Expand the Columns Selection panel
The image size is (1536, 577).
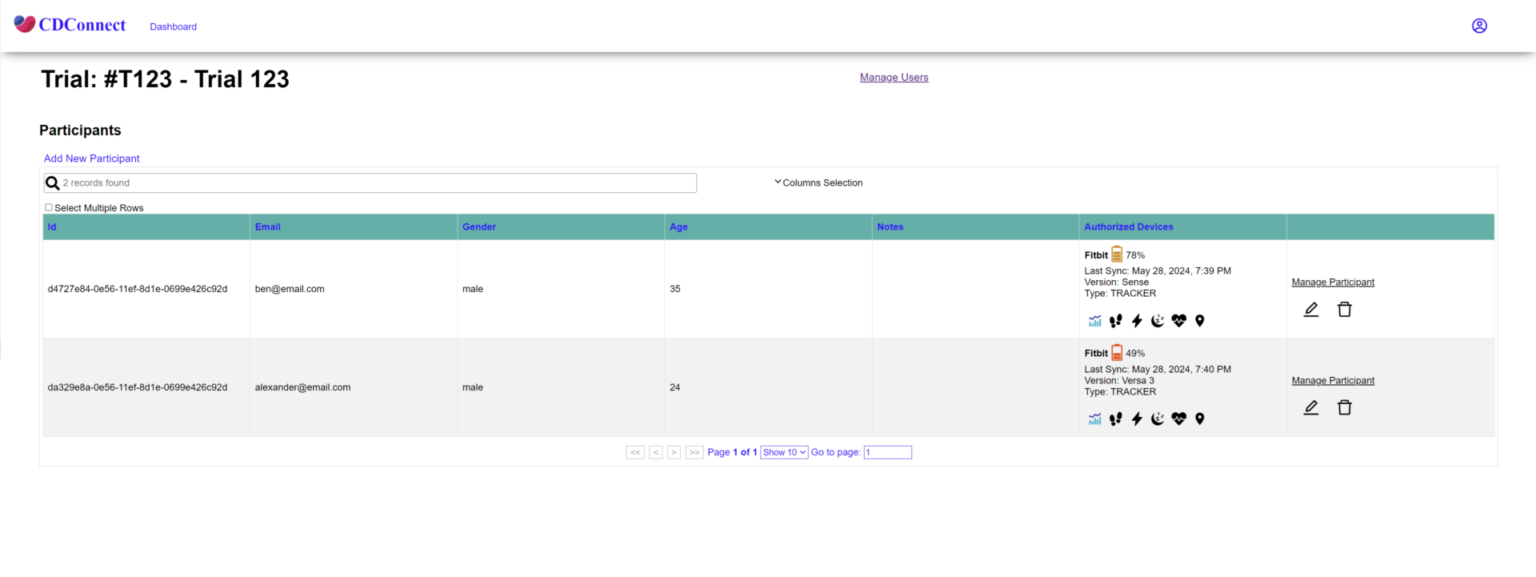[822, 182]
